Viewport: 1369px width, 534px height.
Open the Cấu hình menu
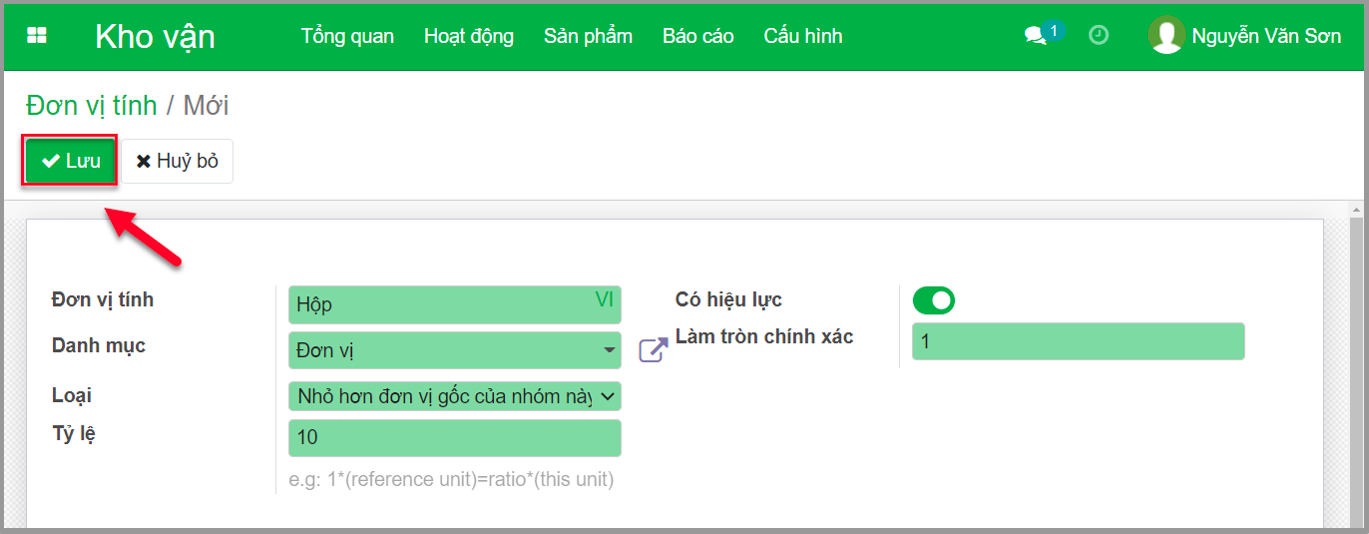click(x=803, y=36)
